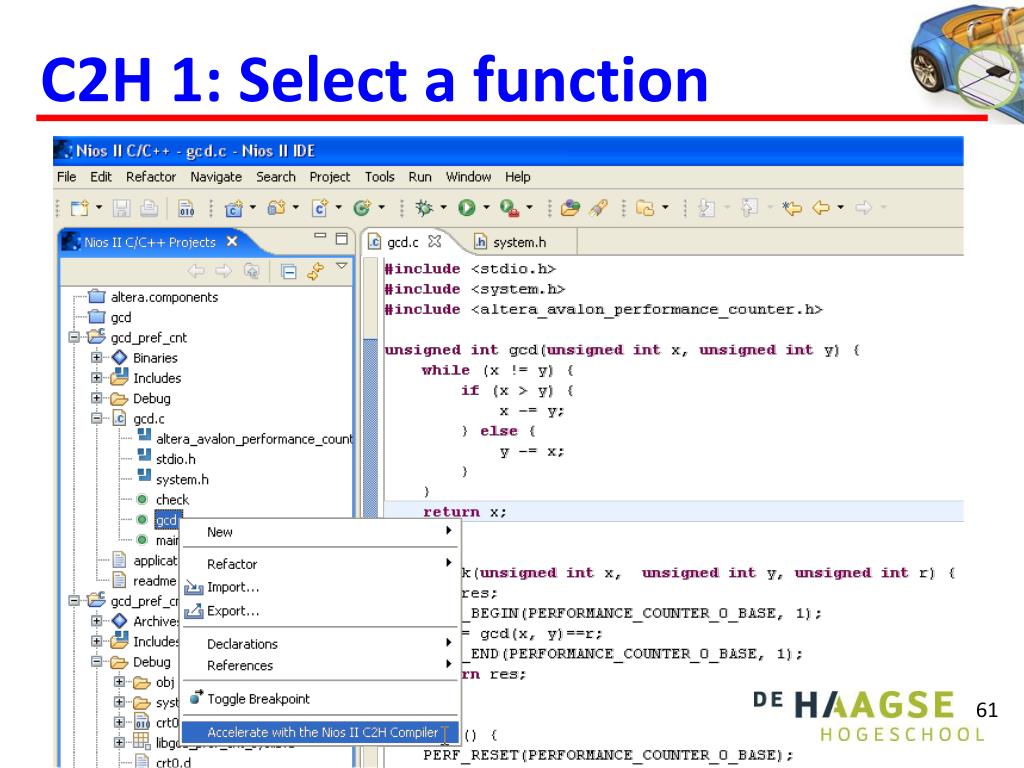The image size is (1024, 768).
Task: Click the Import icon in context menu
Action: [194, 588]
